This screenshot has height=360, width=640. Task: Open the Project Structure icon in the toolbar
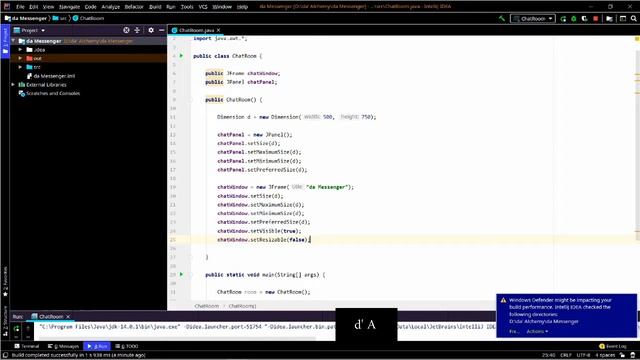[609, 18]
